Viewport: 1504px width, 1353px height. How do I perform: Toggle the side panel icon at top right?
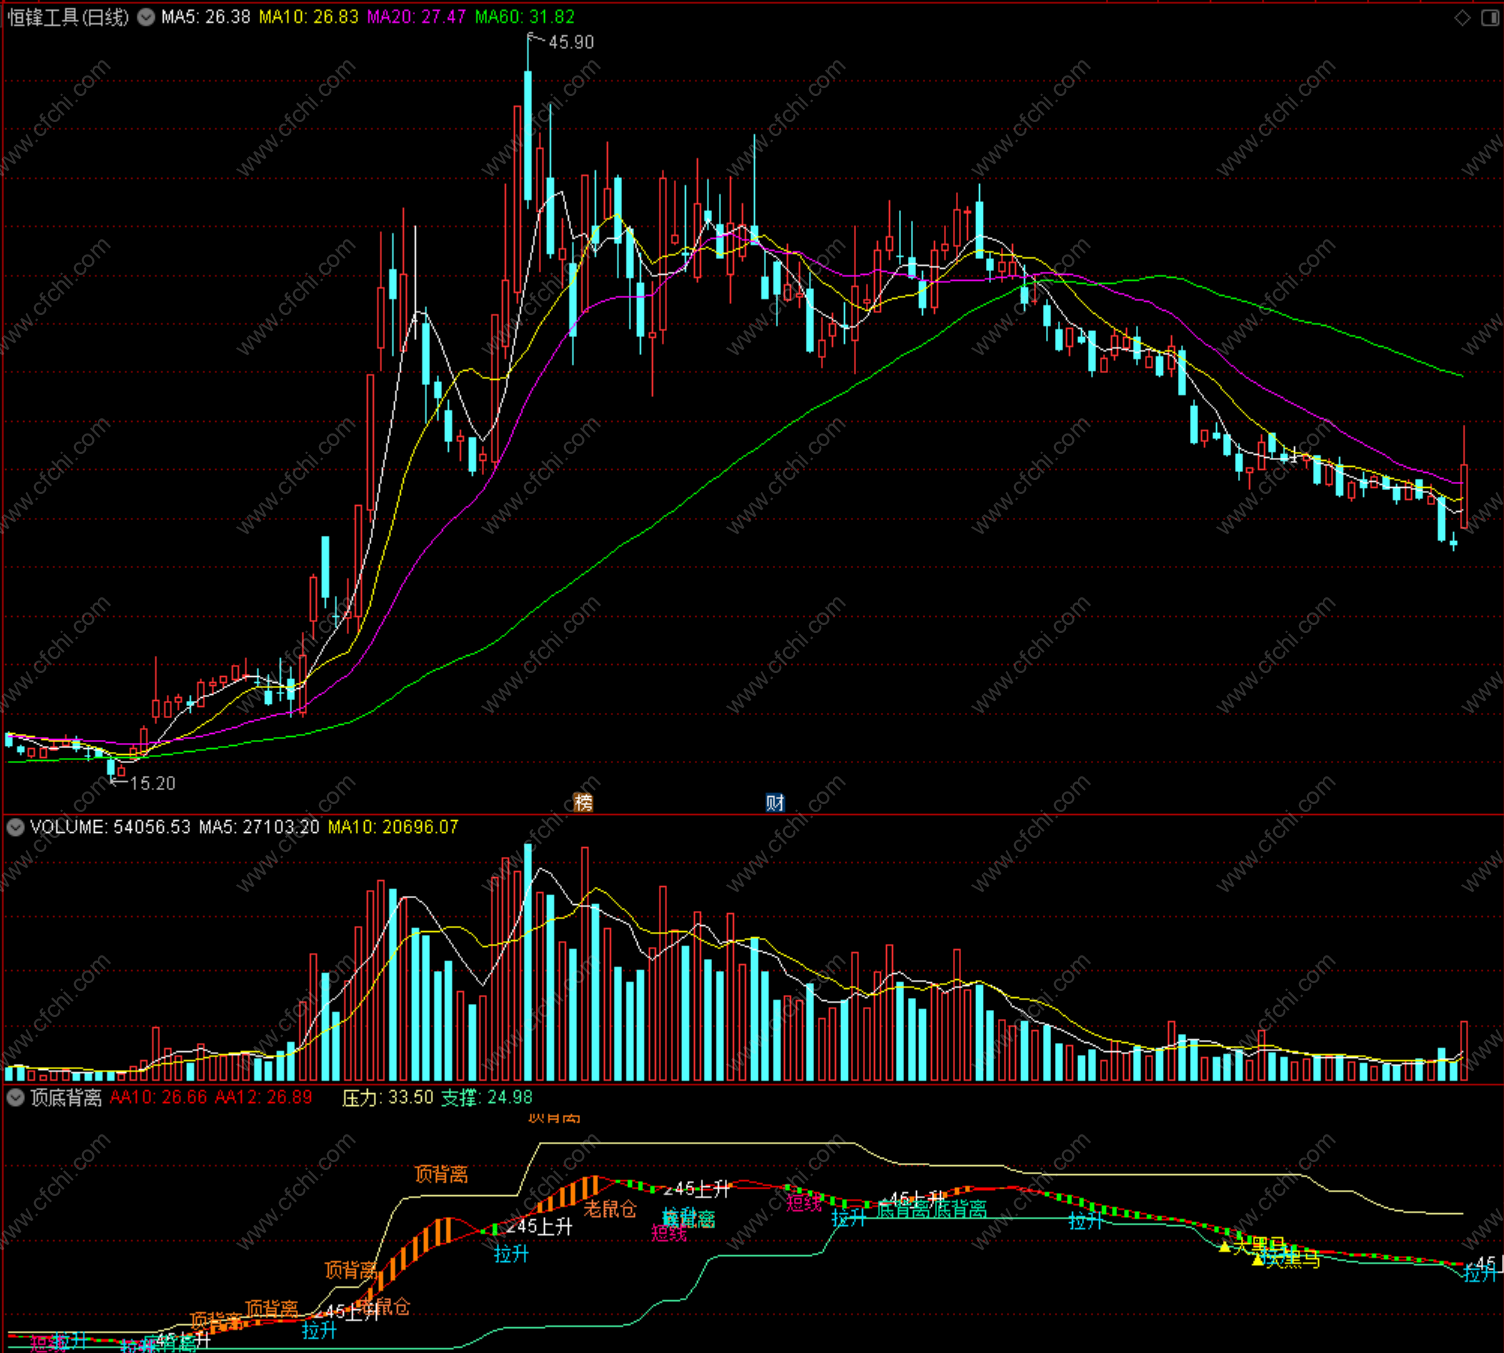tap(1490, 18)
